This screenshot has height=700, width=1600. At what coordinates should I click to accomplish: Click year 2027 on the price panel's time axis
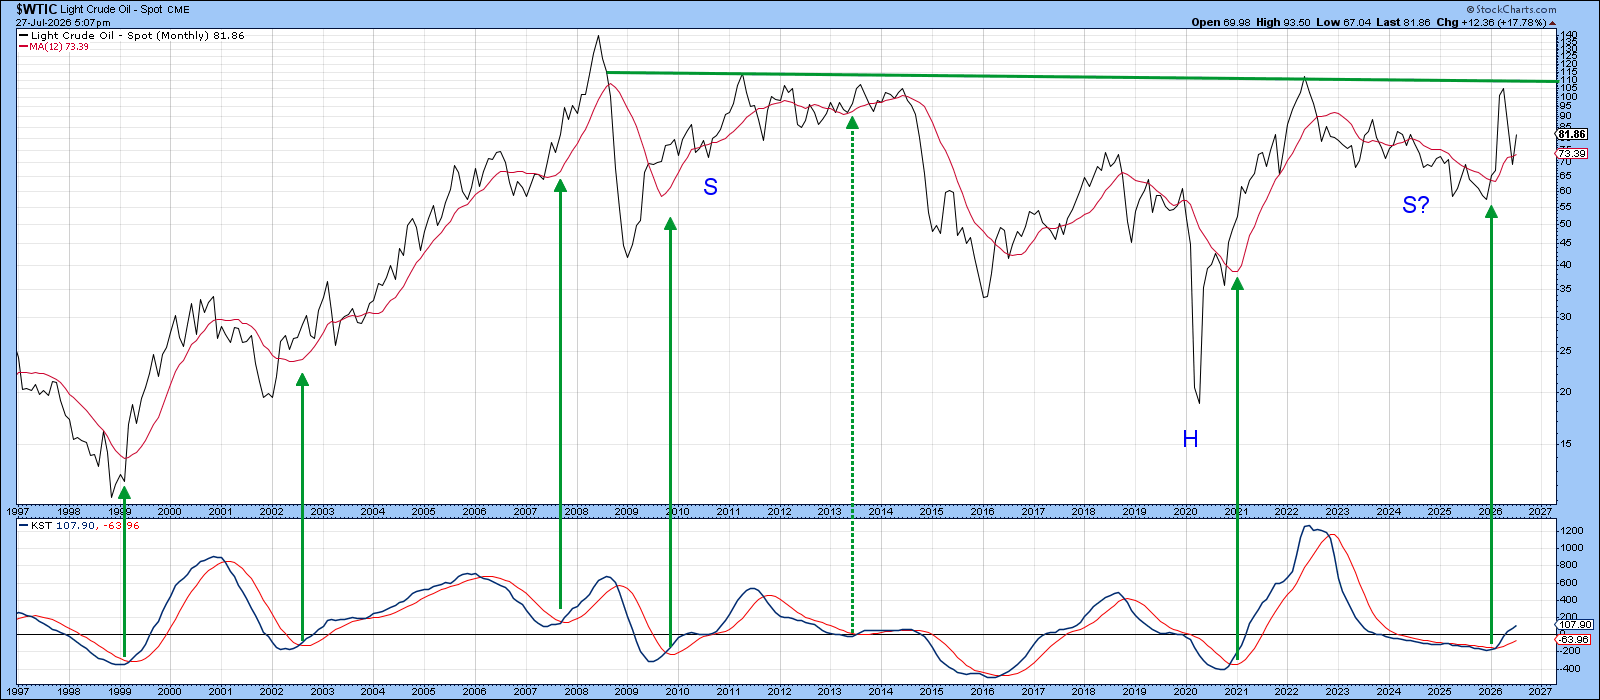point(1542,512)
